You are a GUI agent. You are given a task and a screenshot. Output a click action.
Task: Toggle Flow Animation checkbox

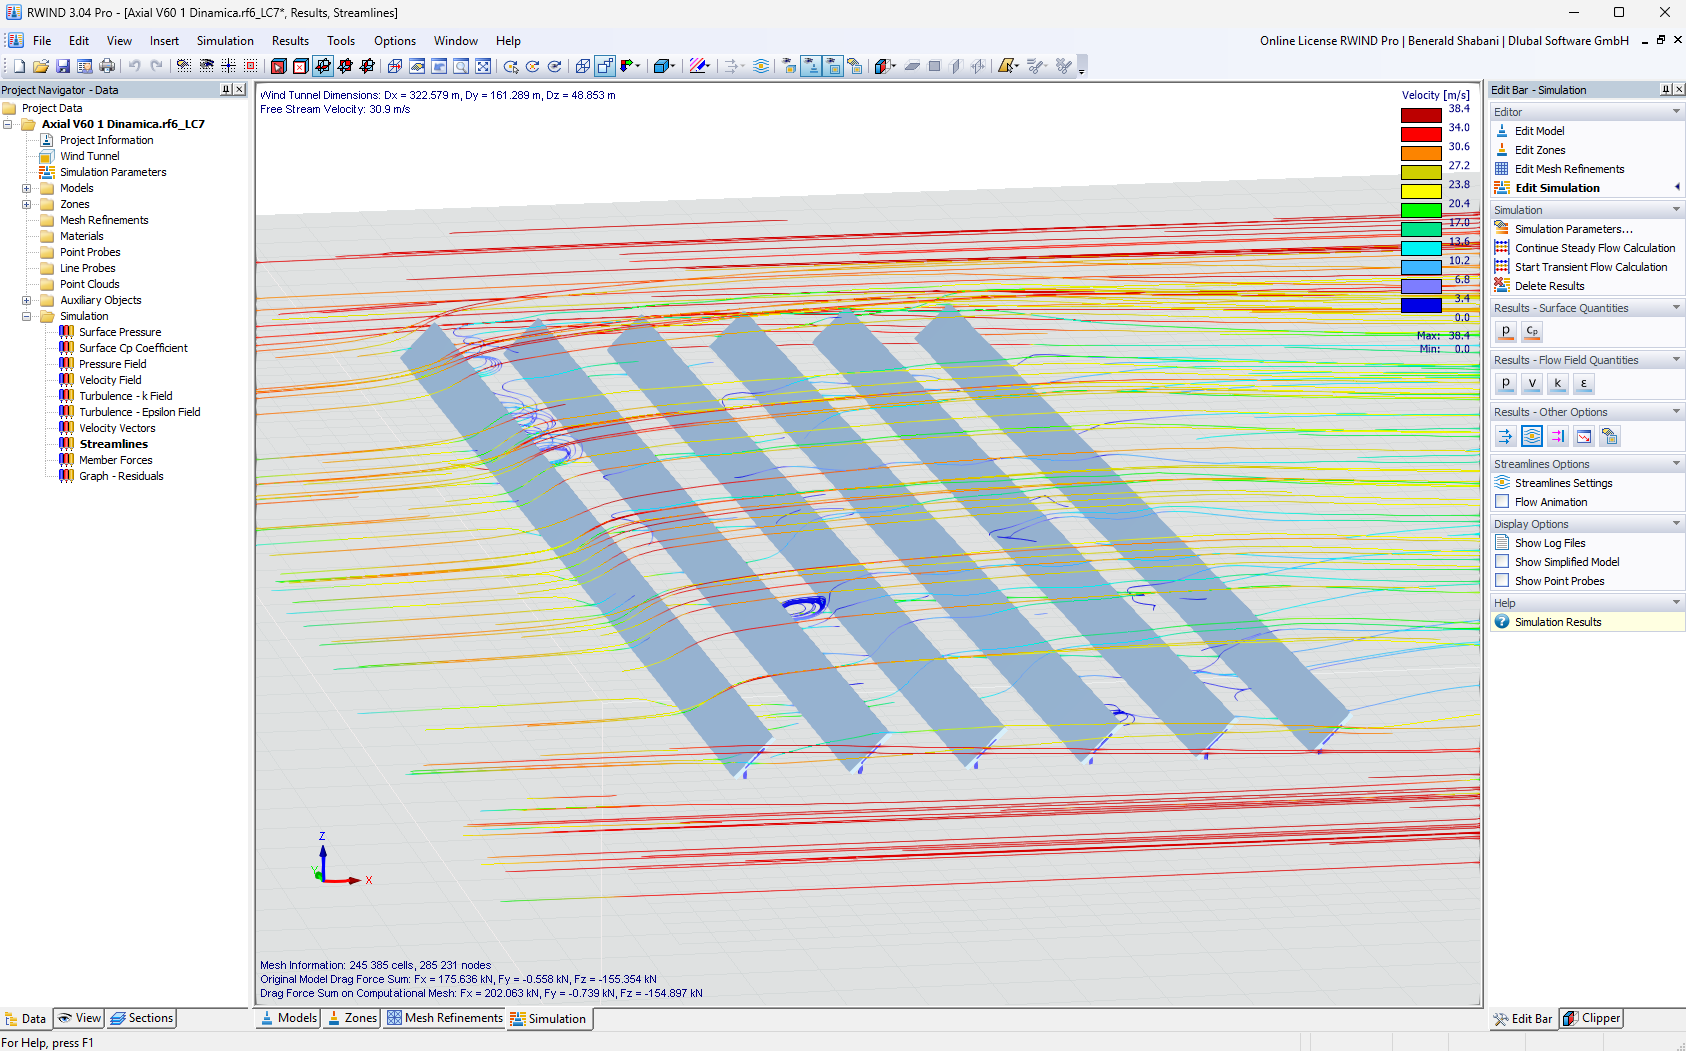(1502, 501)
